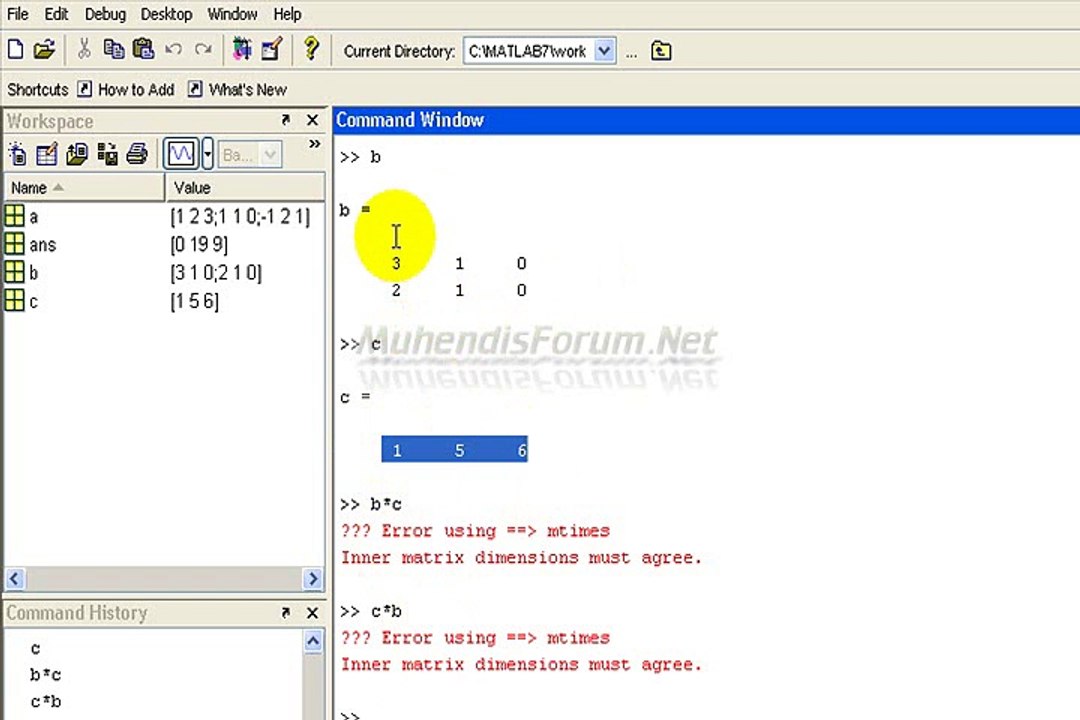Undock the Command History panel
Viewport: 1080px width, 720px height.
(x=285, y=613)
